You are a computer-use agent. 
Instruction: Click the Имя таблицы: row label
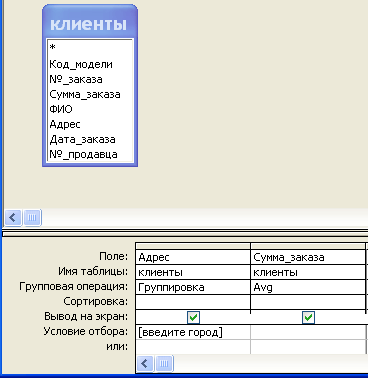click(x=93, y=272)
